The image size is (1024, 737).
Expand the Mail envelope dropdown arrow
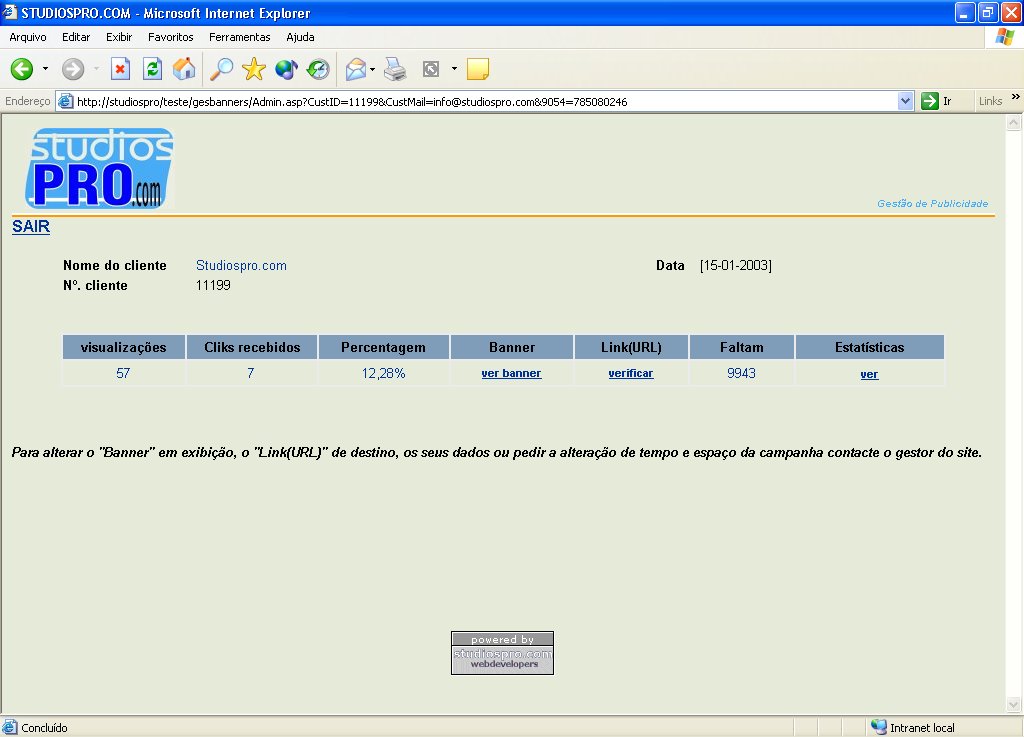[372, 69]
